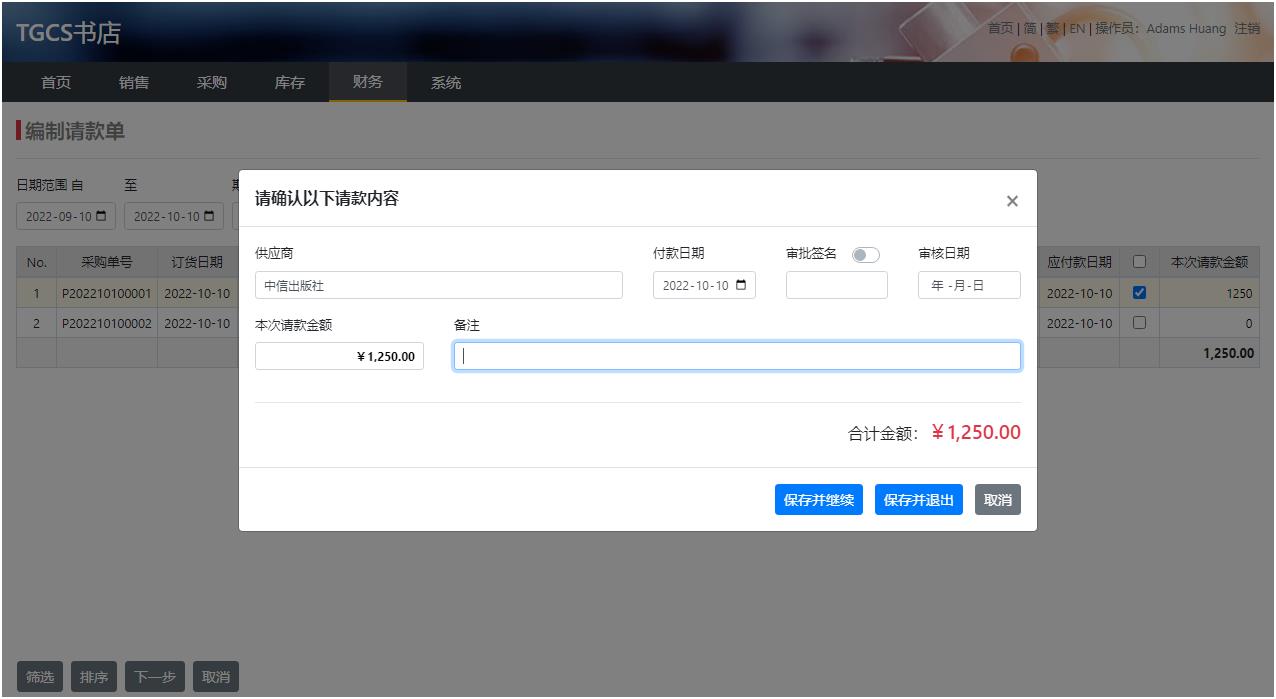Tick the select-all checkbox in table header

(1139, 262)
